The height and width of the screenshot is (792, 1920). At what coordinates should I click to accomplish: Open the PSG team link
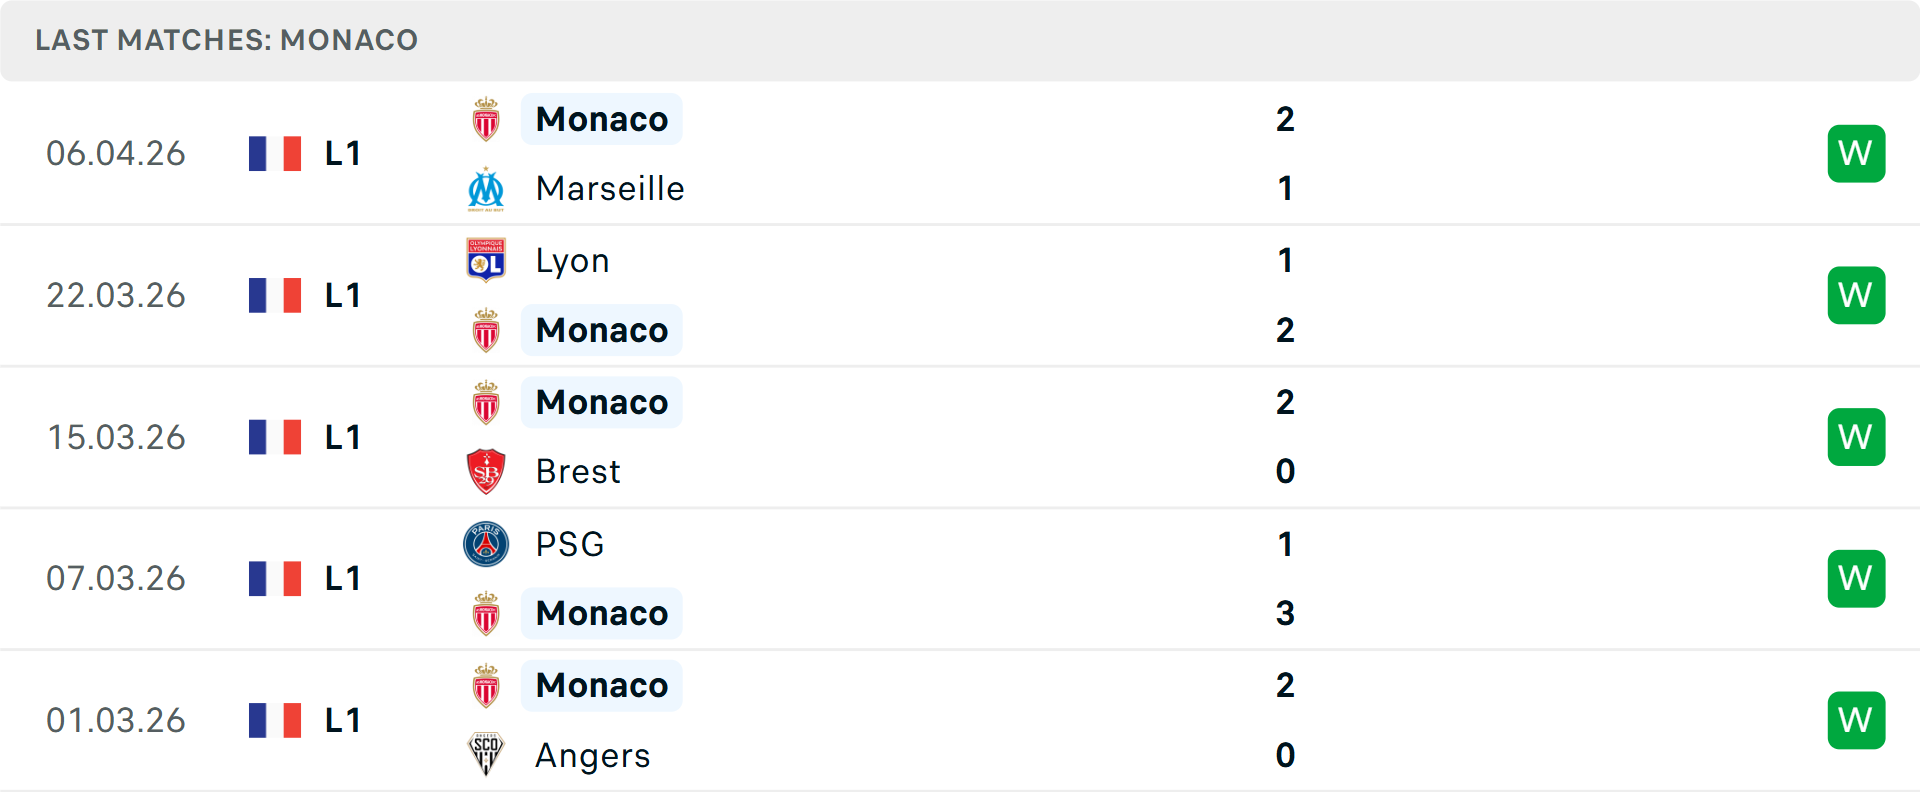pos(570,544)
